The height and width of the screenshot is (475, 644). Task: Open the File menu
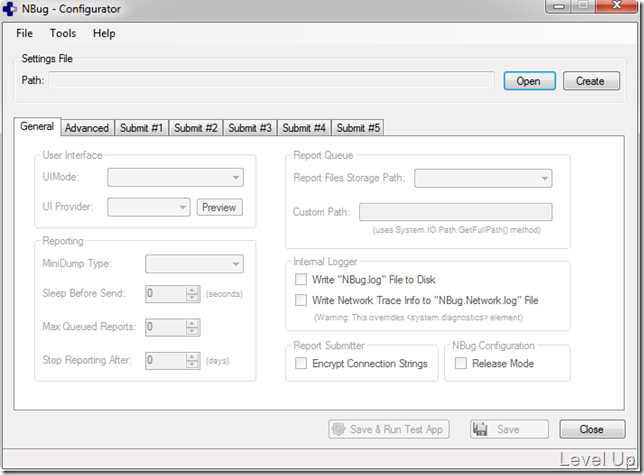tap(24, 33)
